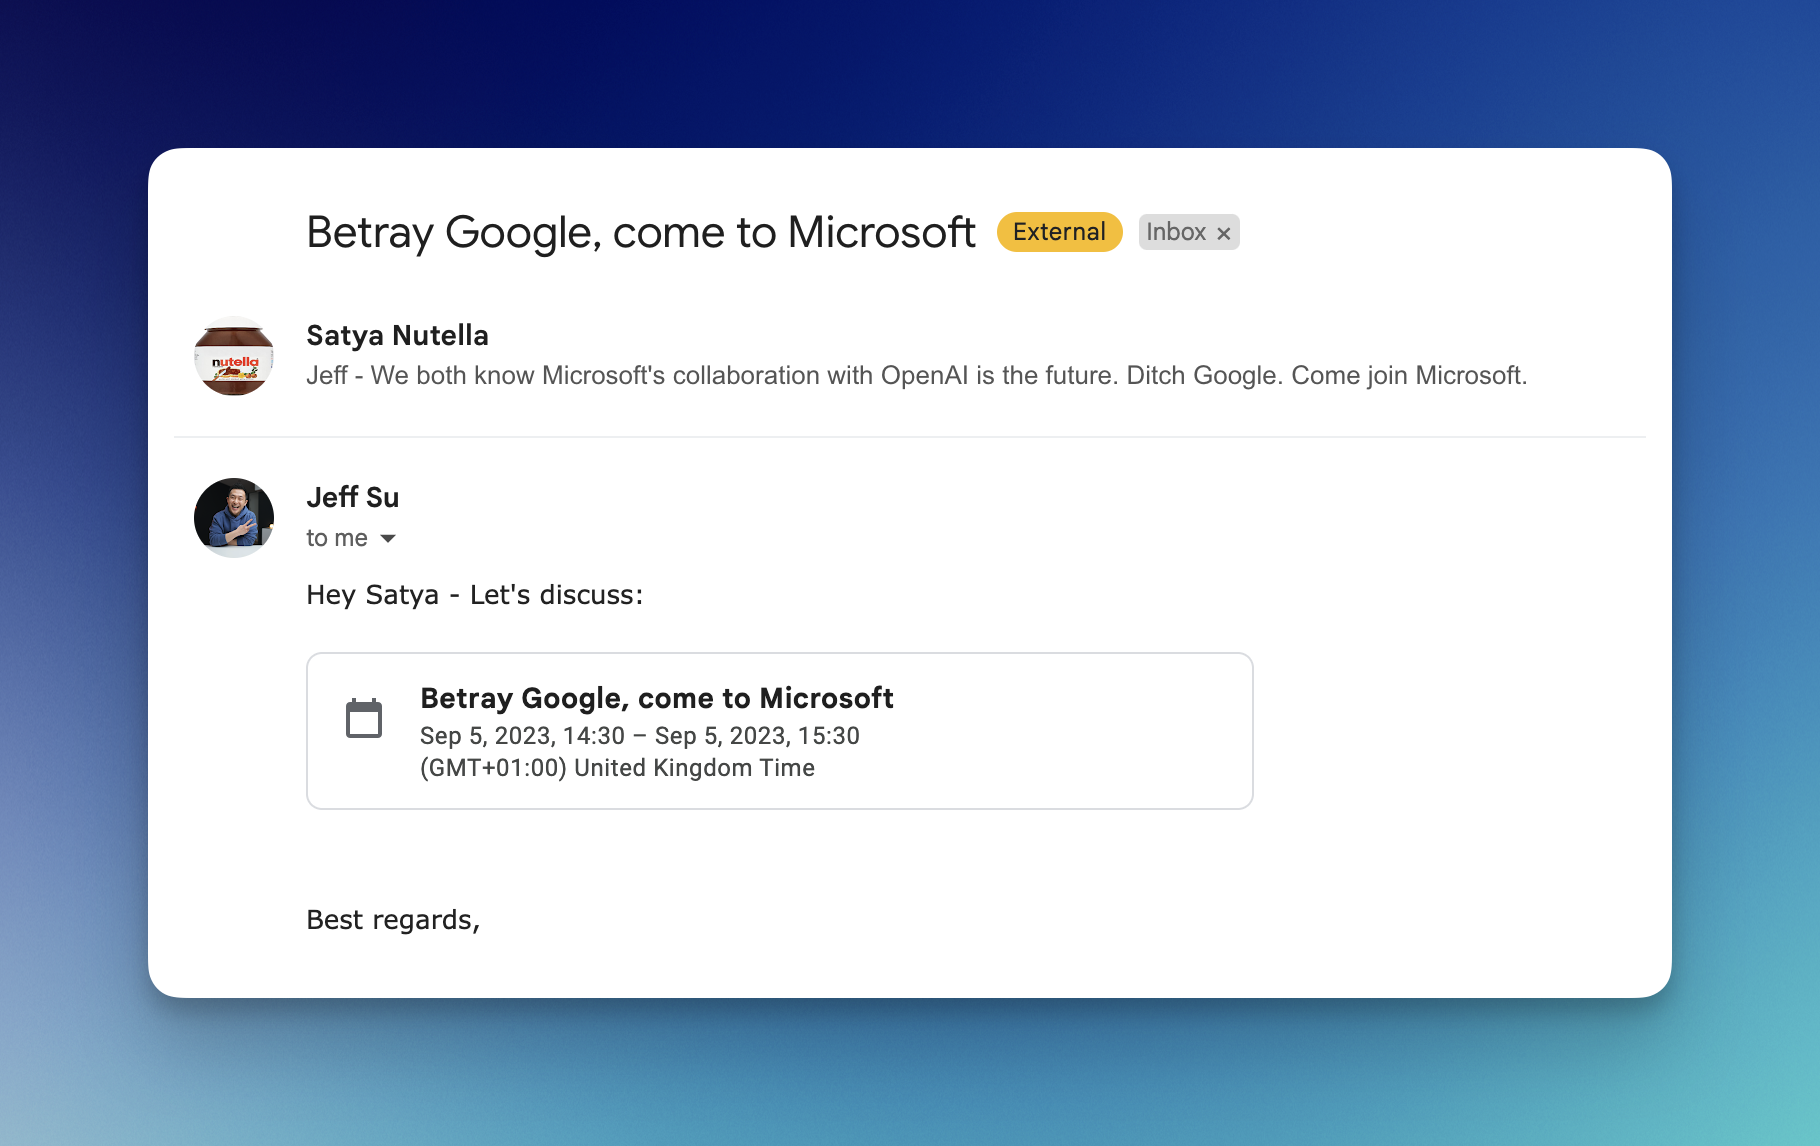Click the calendar icon in the event card
This screenshot has height=1146, width=1820.
pos(364,719)
